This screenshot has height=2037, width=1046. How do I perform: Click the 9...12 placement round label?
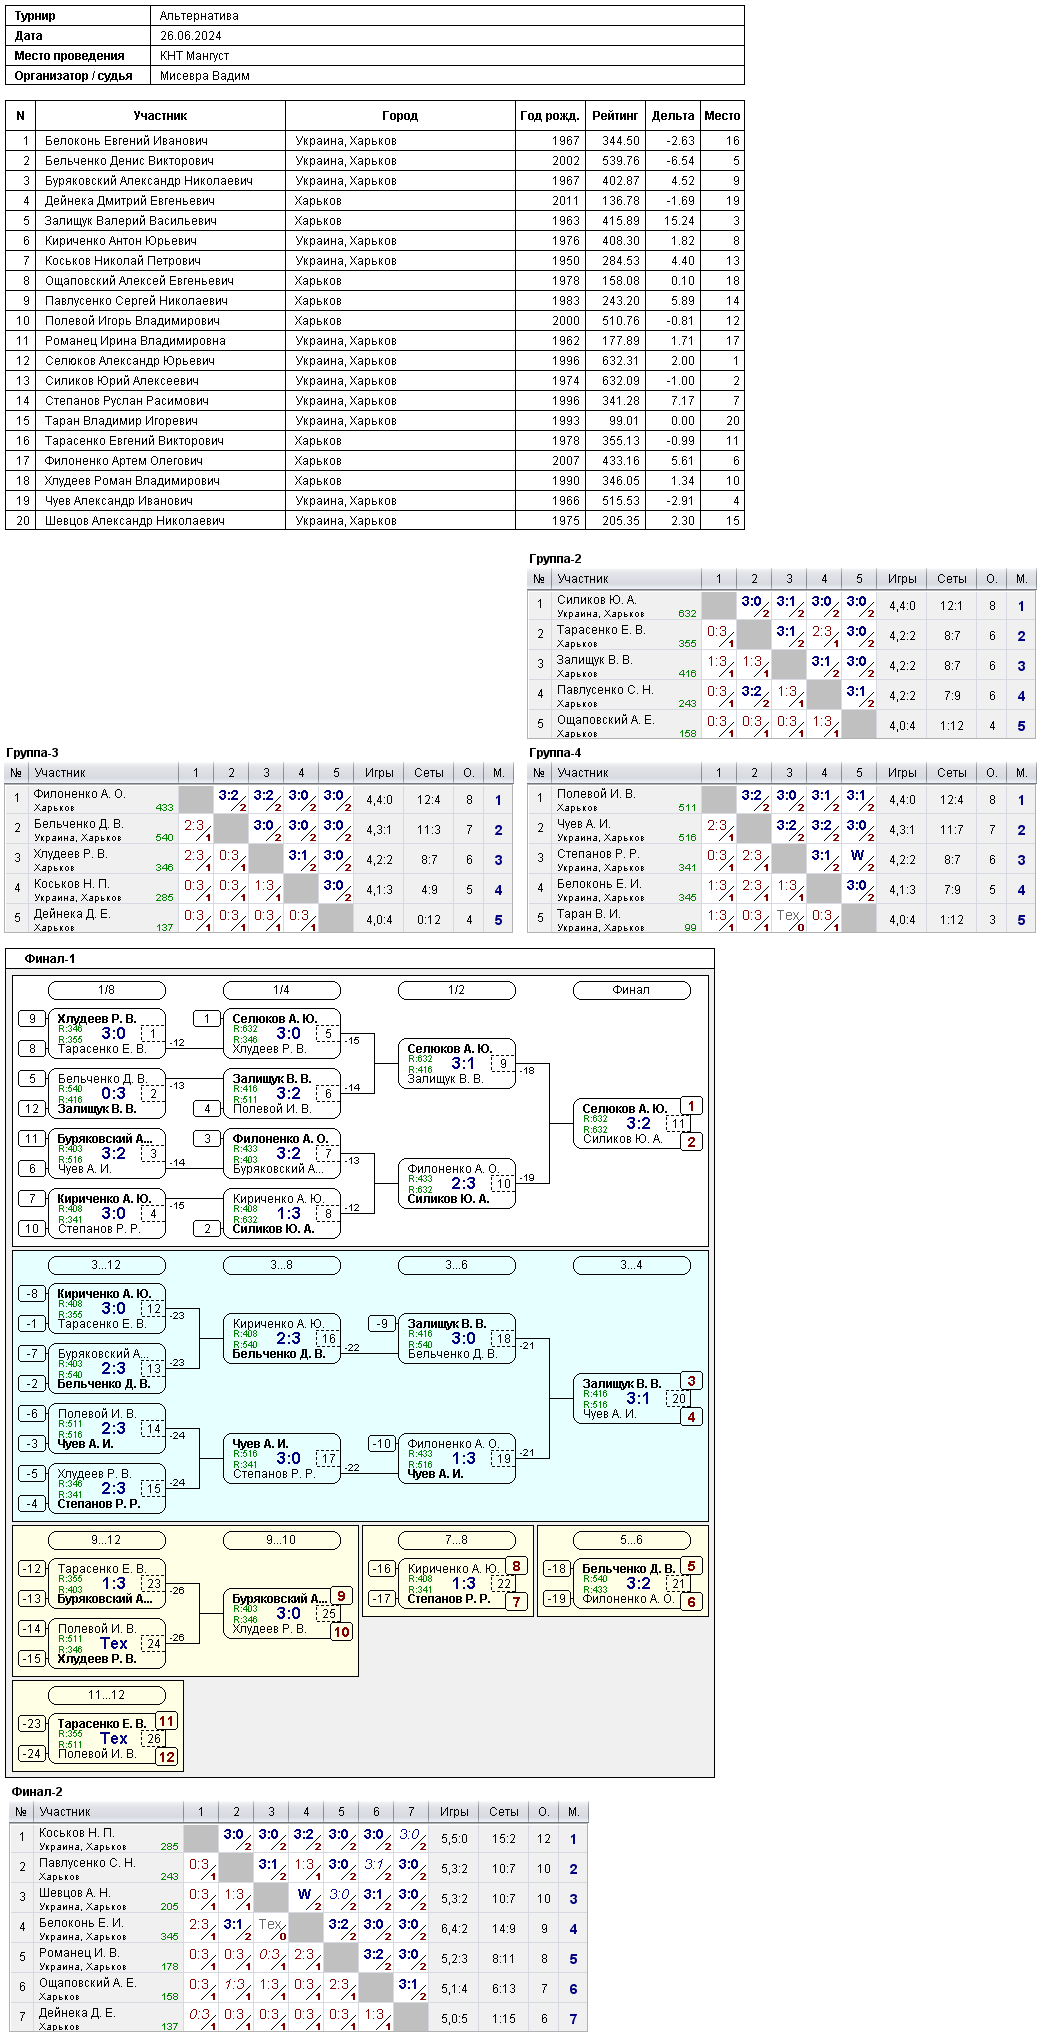tap(107, 1540)
